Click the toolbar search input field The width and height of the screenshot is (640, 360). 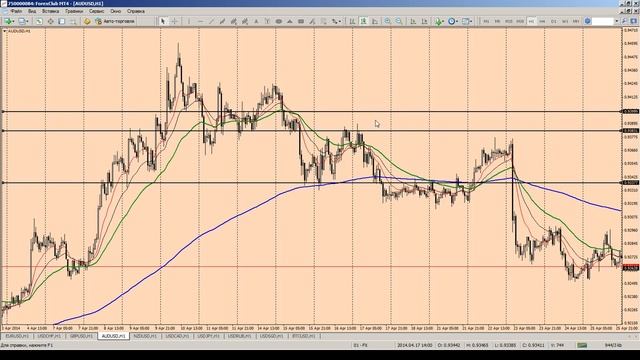[x=603, y=21]
